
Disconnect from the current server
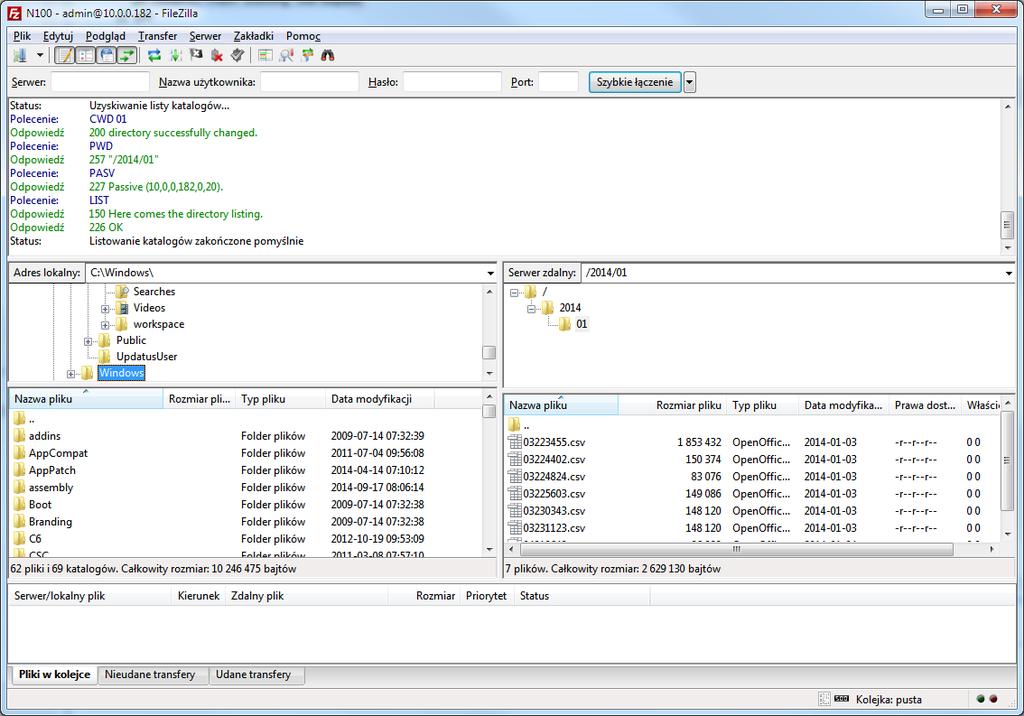(x=217, y=56)
